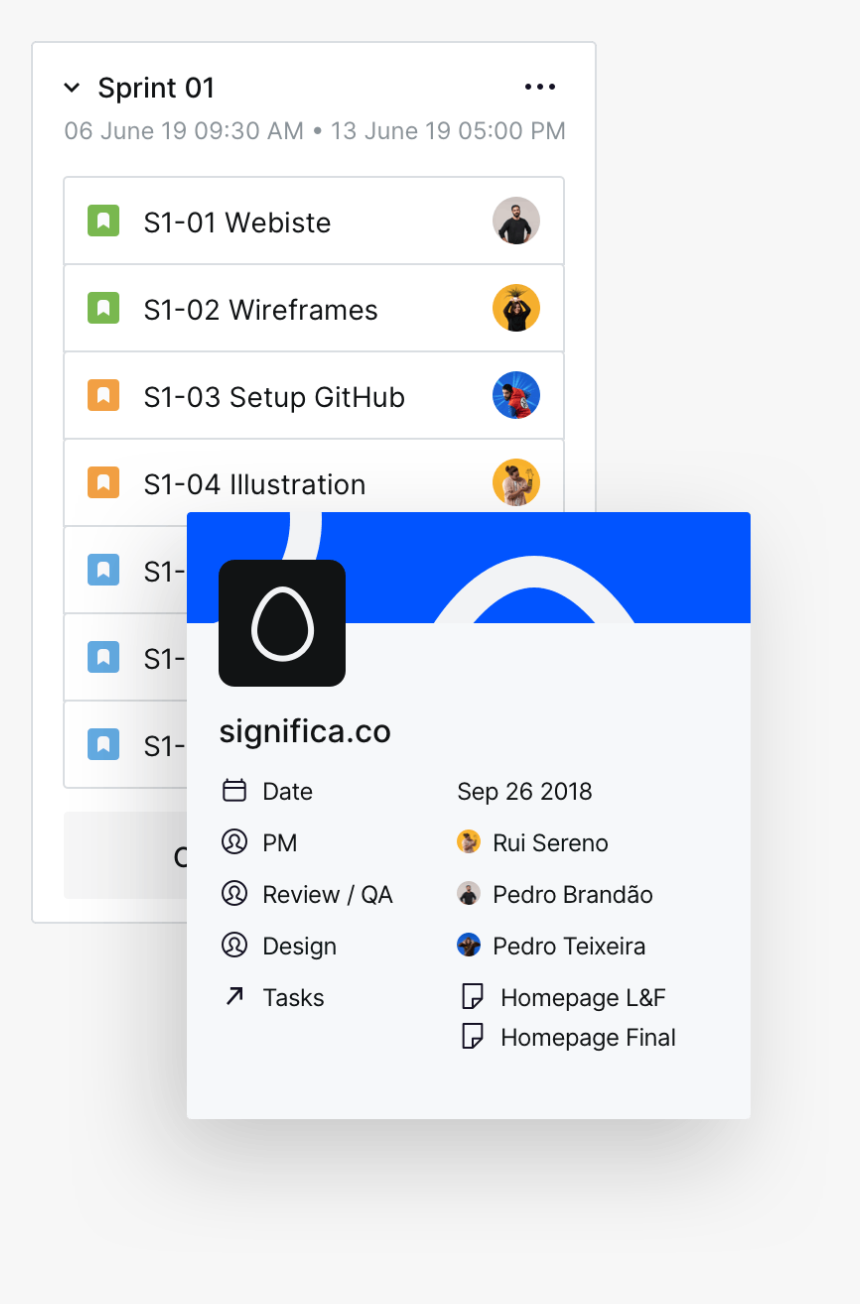860x1304 pixels.
Task: Click the orange bookmark icon of S1-04 Illustration
Action: (x=103, y=482)
